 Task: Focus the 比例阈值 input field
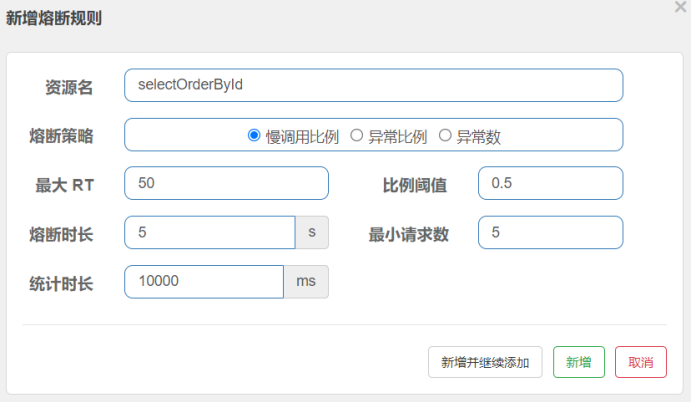point(550,183)
